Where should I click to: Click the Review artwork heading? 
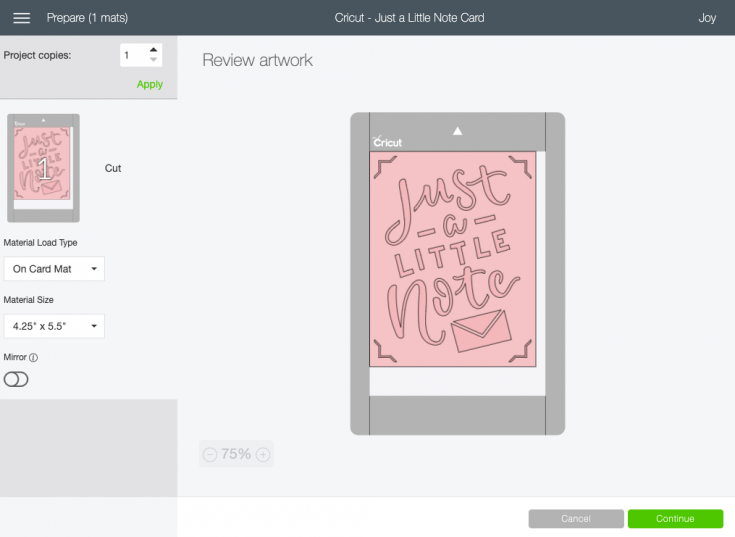(x=257, y=60)
